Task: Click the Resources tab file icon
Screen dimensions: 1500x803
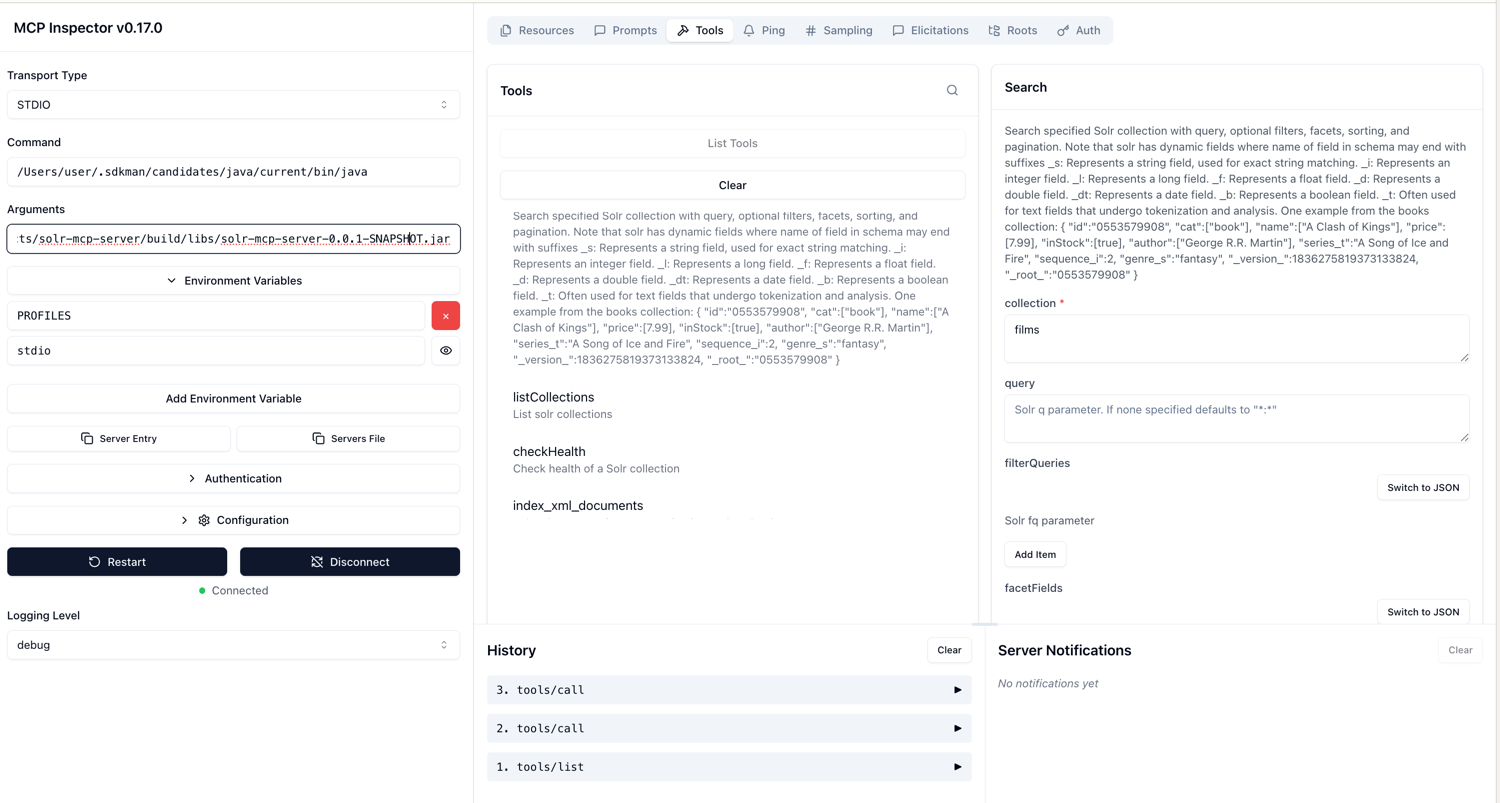Action: click(506, 31)
